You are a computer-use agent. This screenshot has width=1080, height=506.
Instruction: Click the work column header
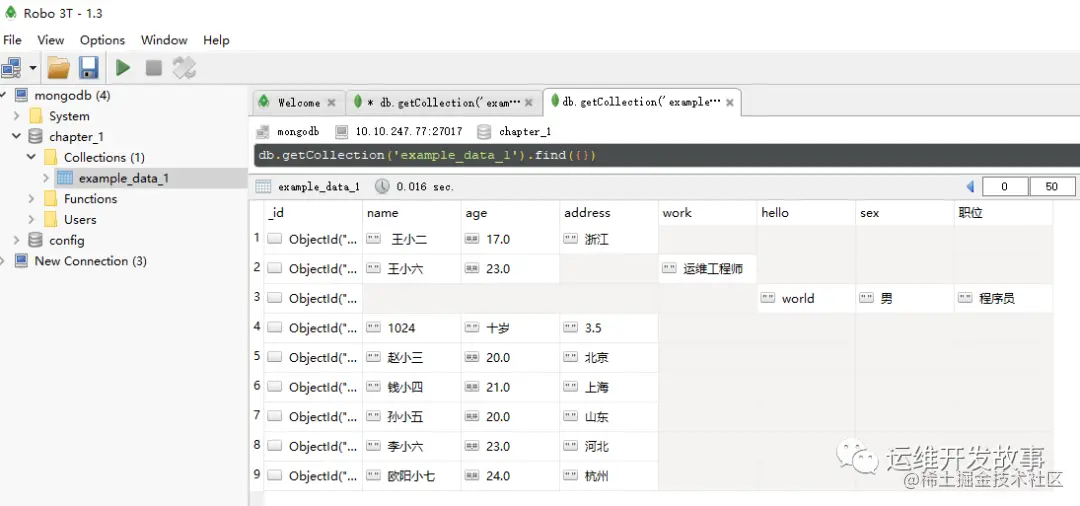[707, 213]
